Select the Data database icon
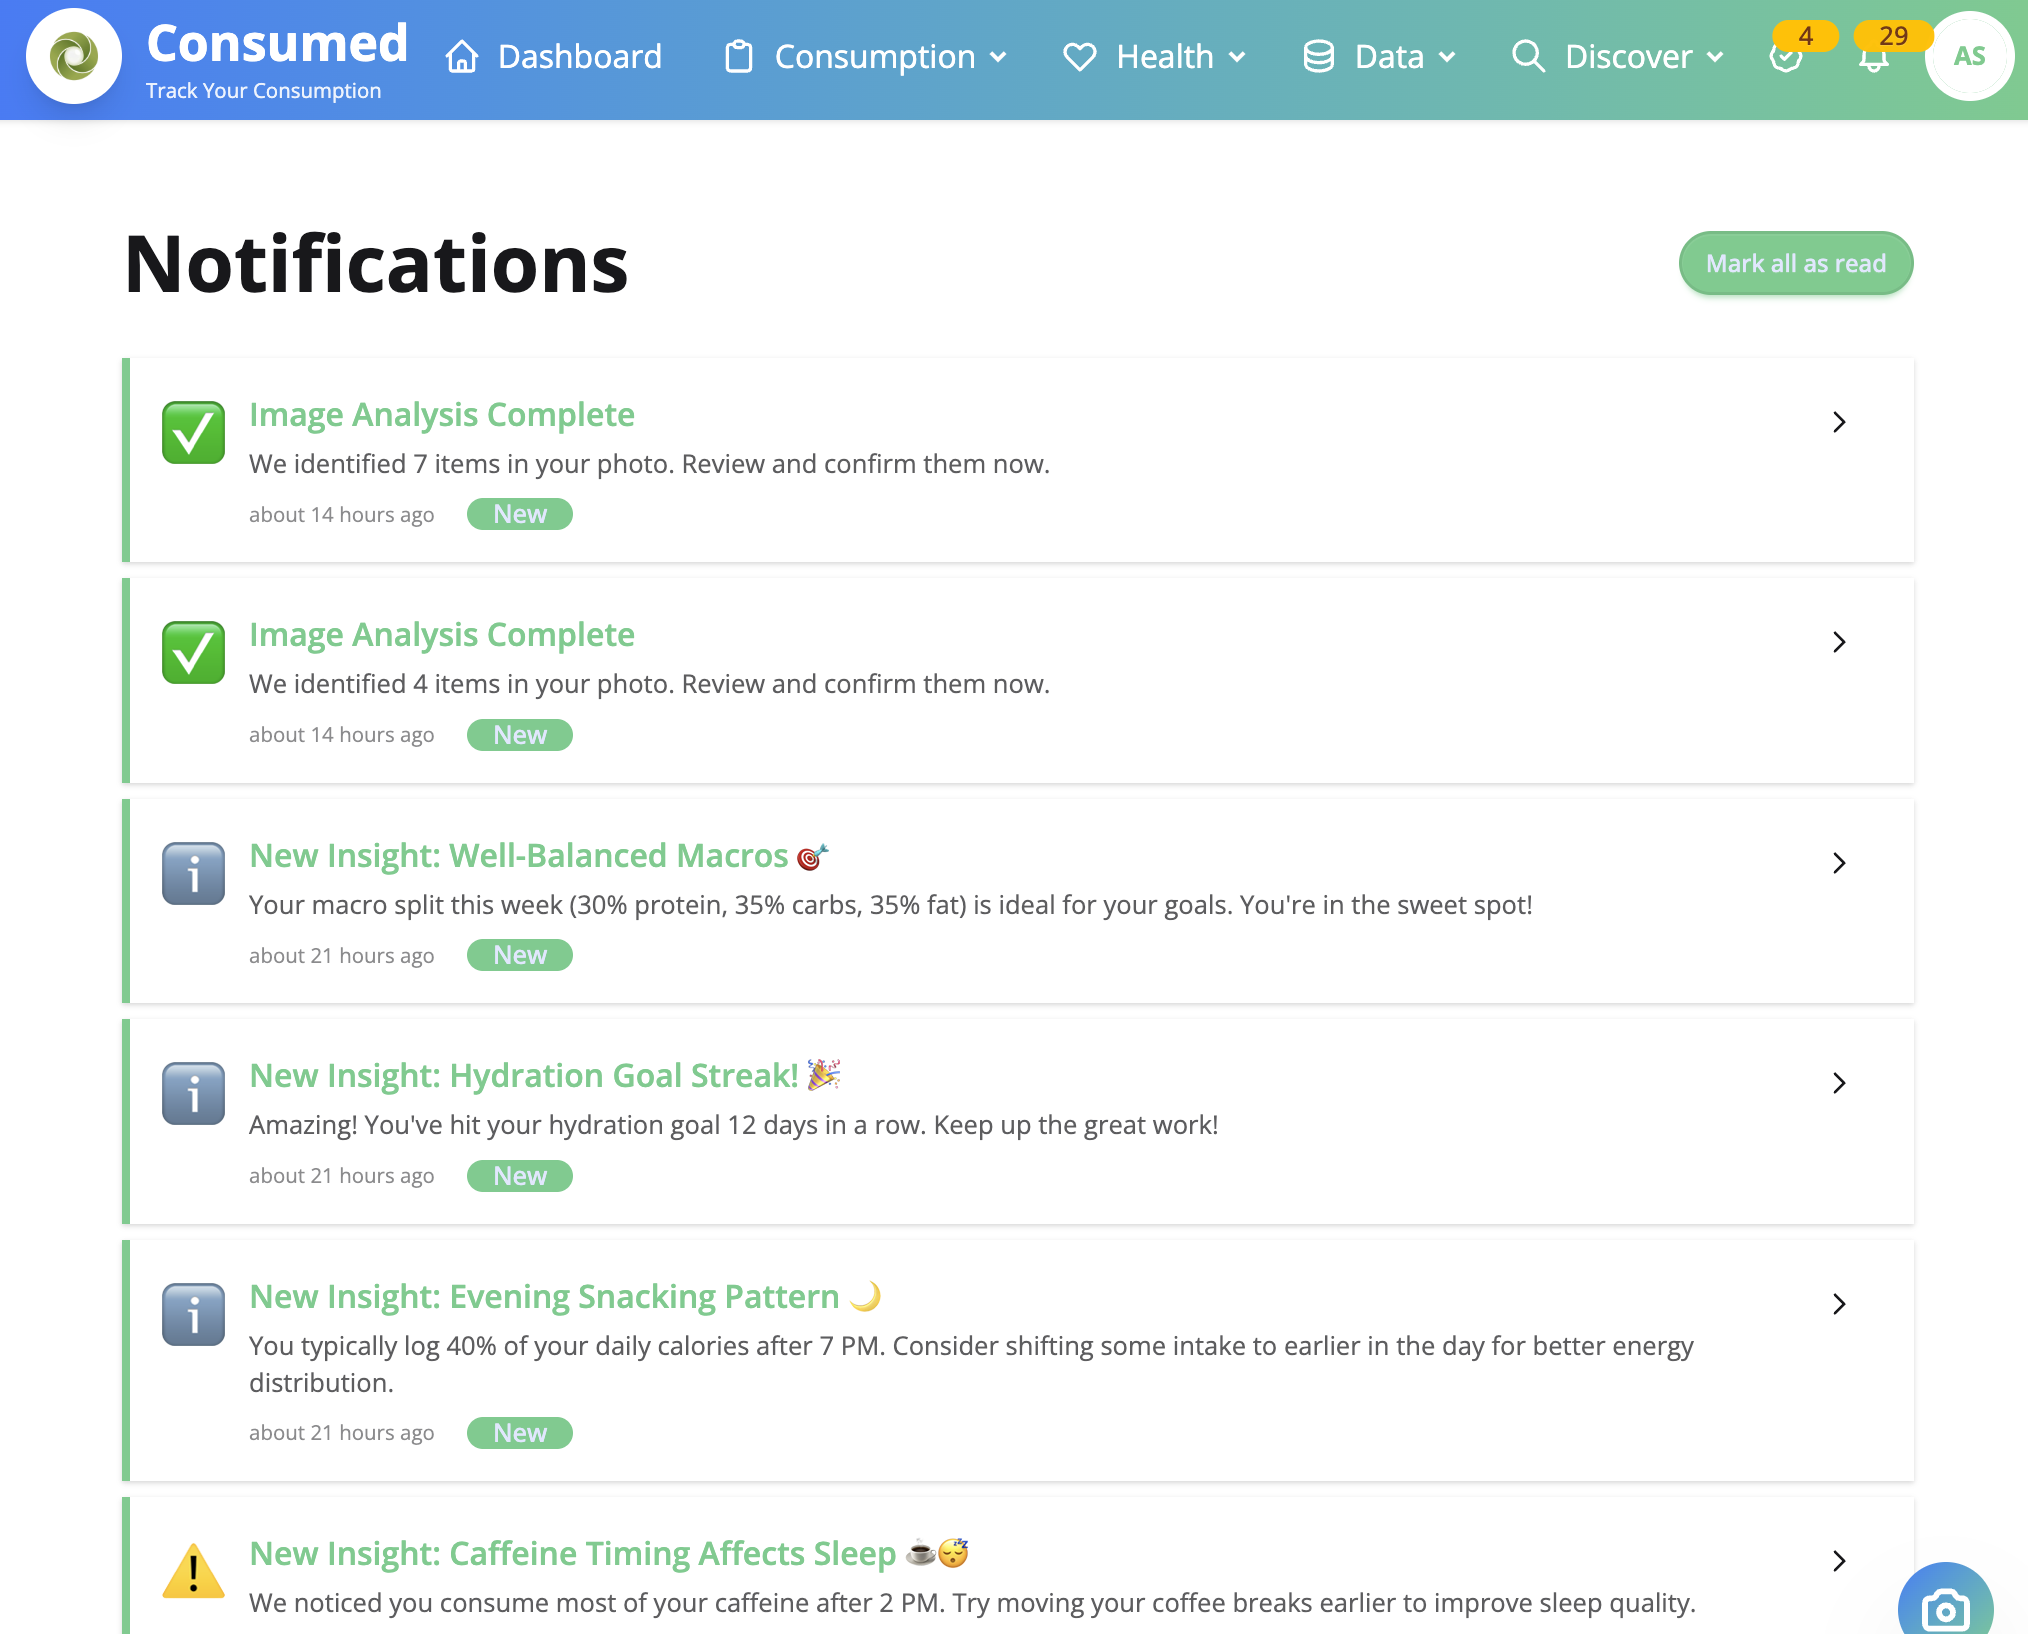Viewport: 2028px width, 1634px height. point(1318,58)
